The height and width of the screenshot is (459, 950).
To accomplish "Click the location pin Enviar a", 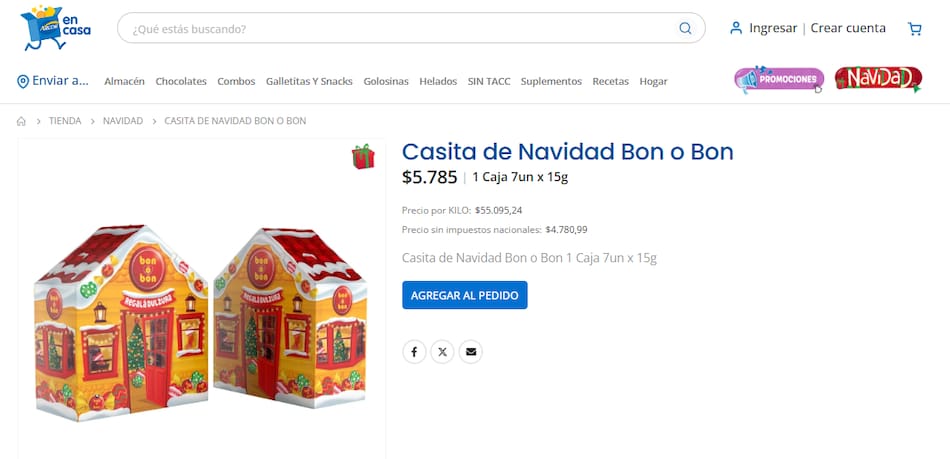I will 53,81.
